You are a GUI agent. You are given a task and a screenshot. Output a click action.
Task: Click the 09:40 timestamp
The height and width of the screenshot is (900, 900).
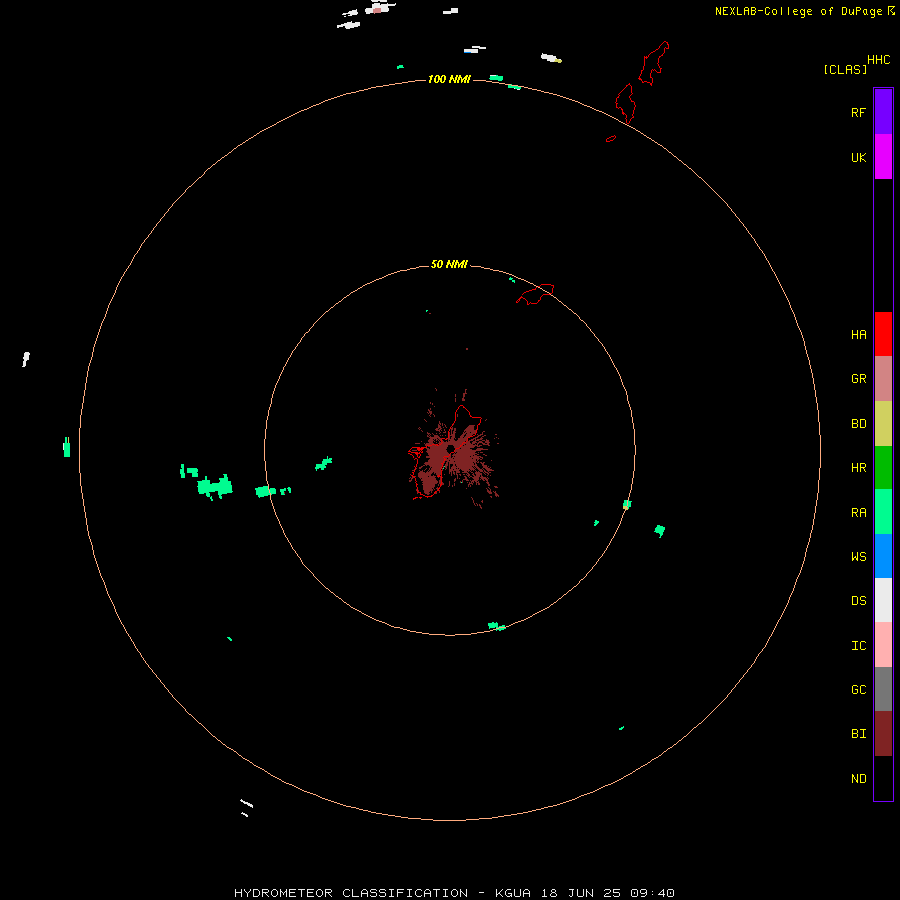pos(652,893)
